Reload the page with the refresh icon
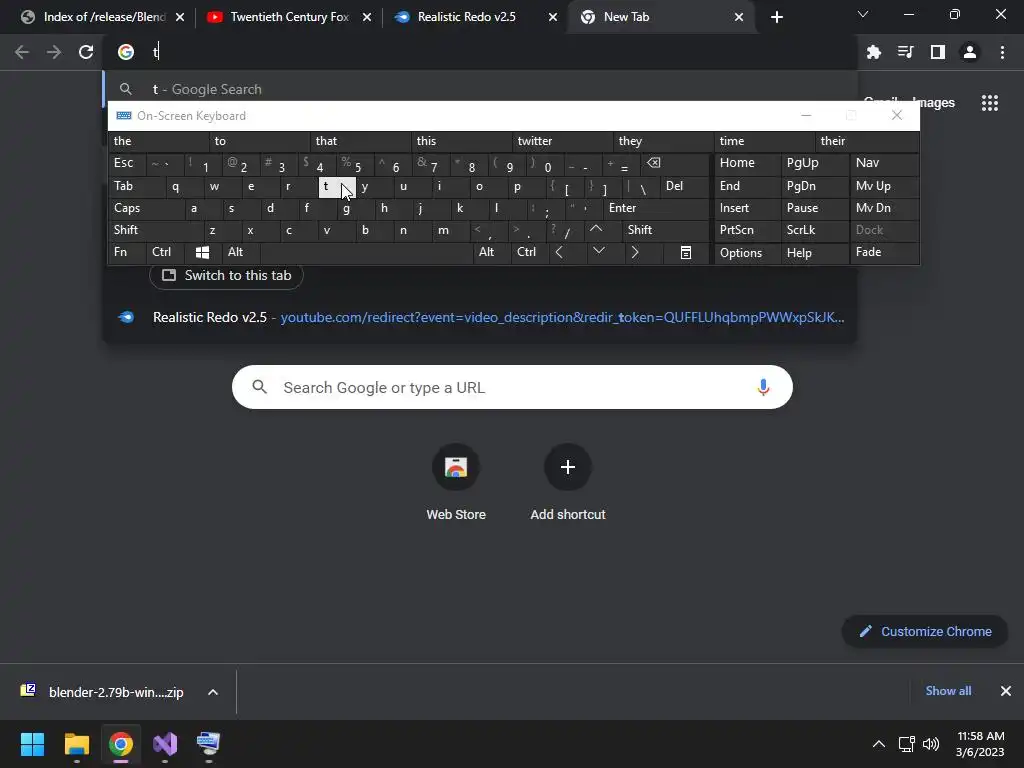 click(86, 52)
